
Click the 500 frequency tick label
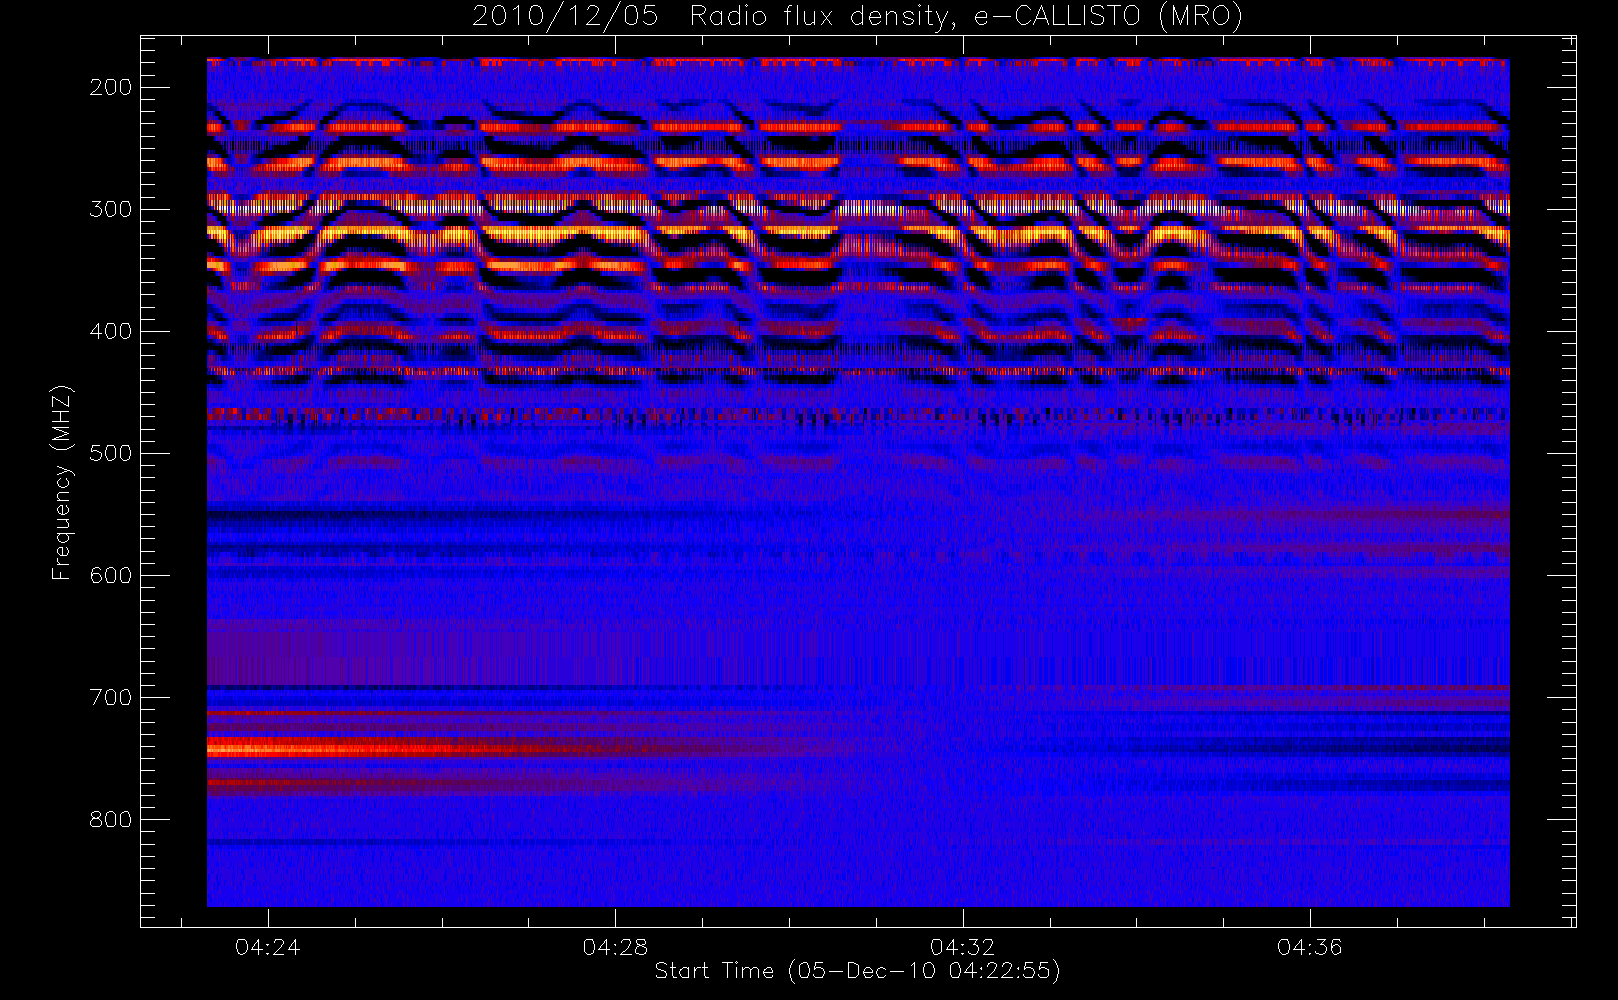[x=110, y=453]
